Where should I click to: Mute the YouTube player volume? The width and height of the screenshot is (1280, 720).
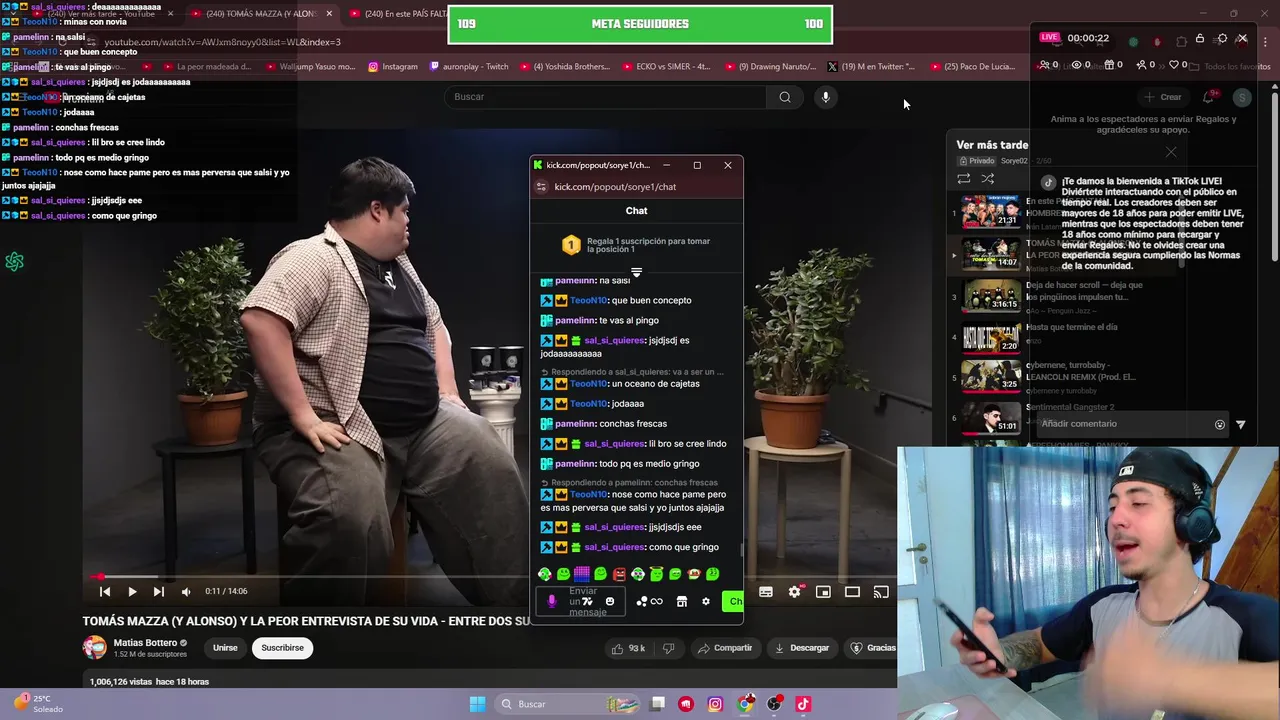click(186, 592)
